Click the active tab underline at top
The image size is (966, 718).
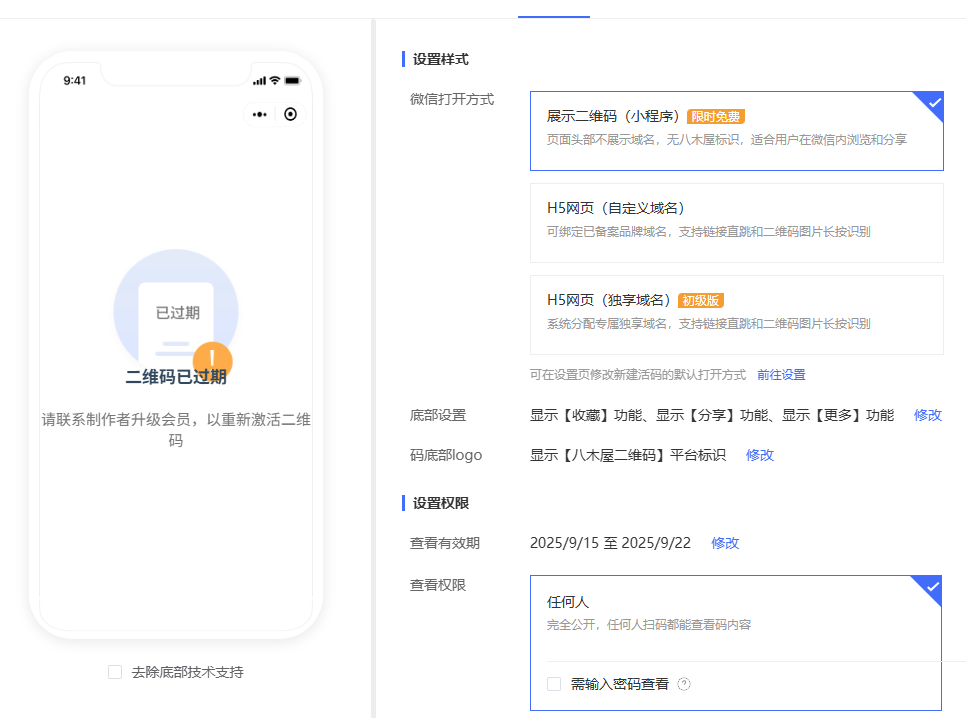554,17
